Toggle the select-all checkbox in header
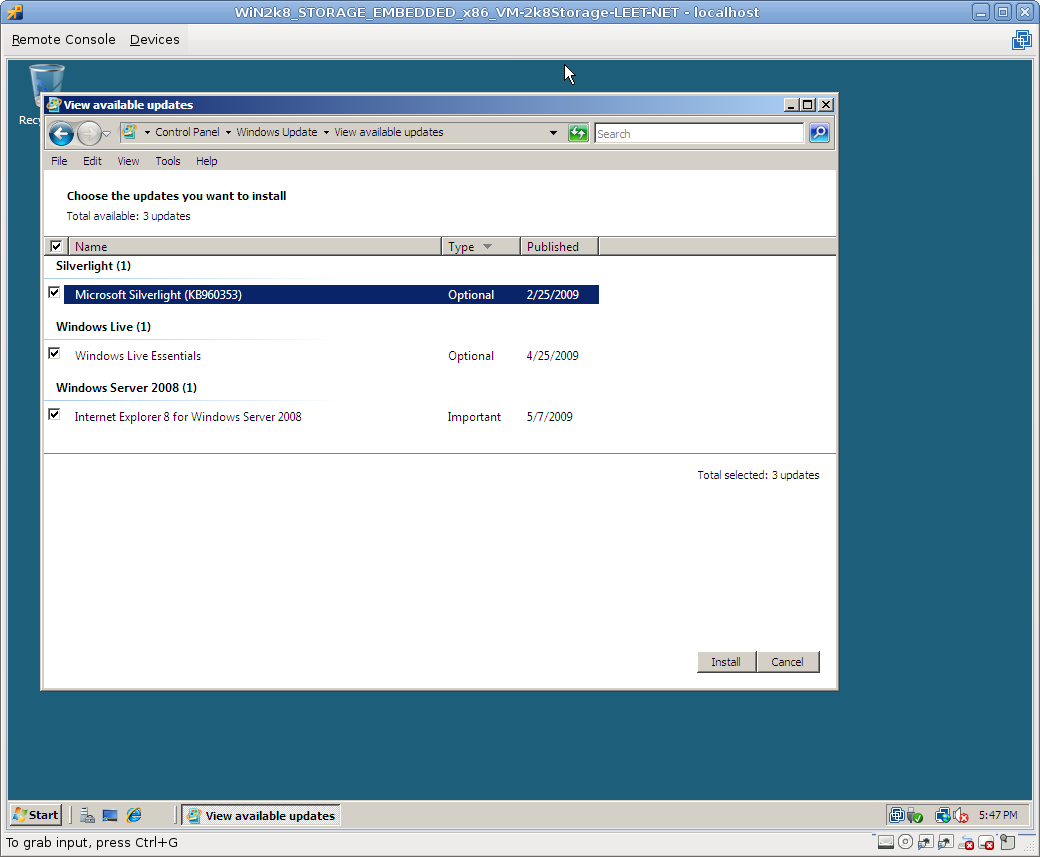Viewport: 1040px width, 857px height. (56, 246)
